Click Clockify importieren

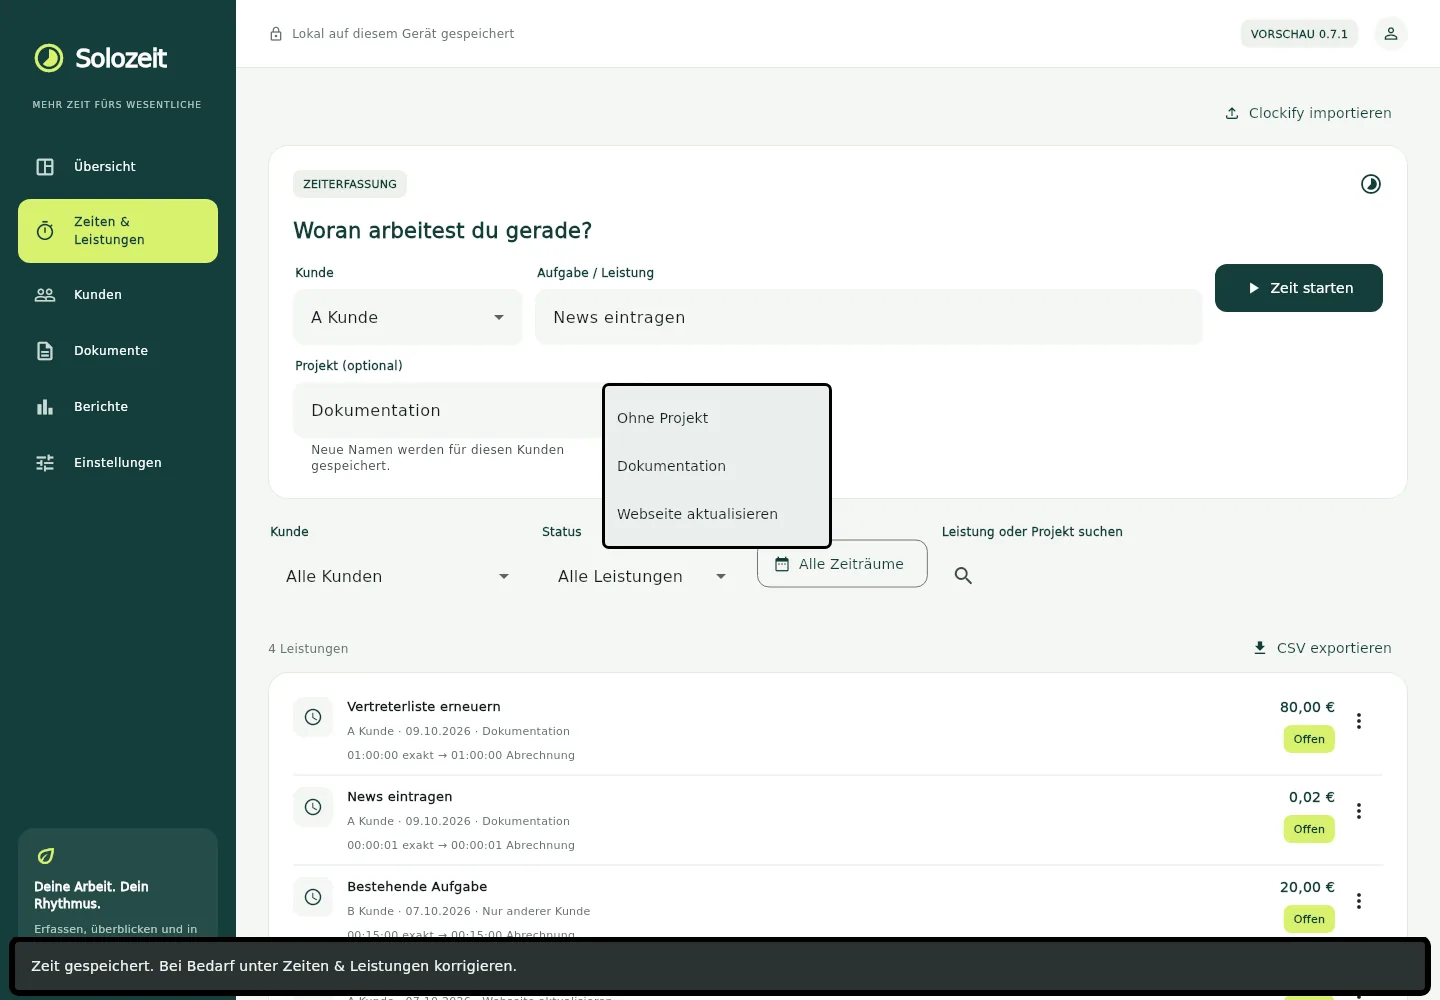point(1308,113)
